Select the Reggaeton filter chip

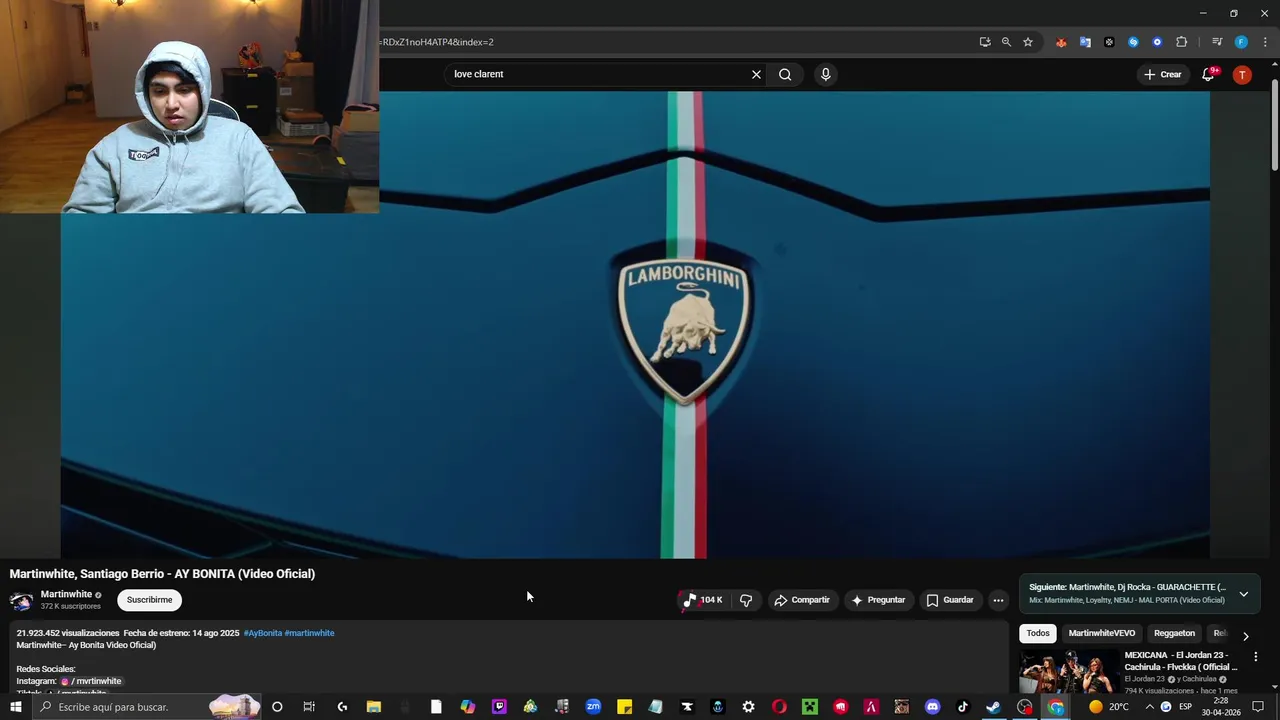point(1174,633)
